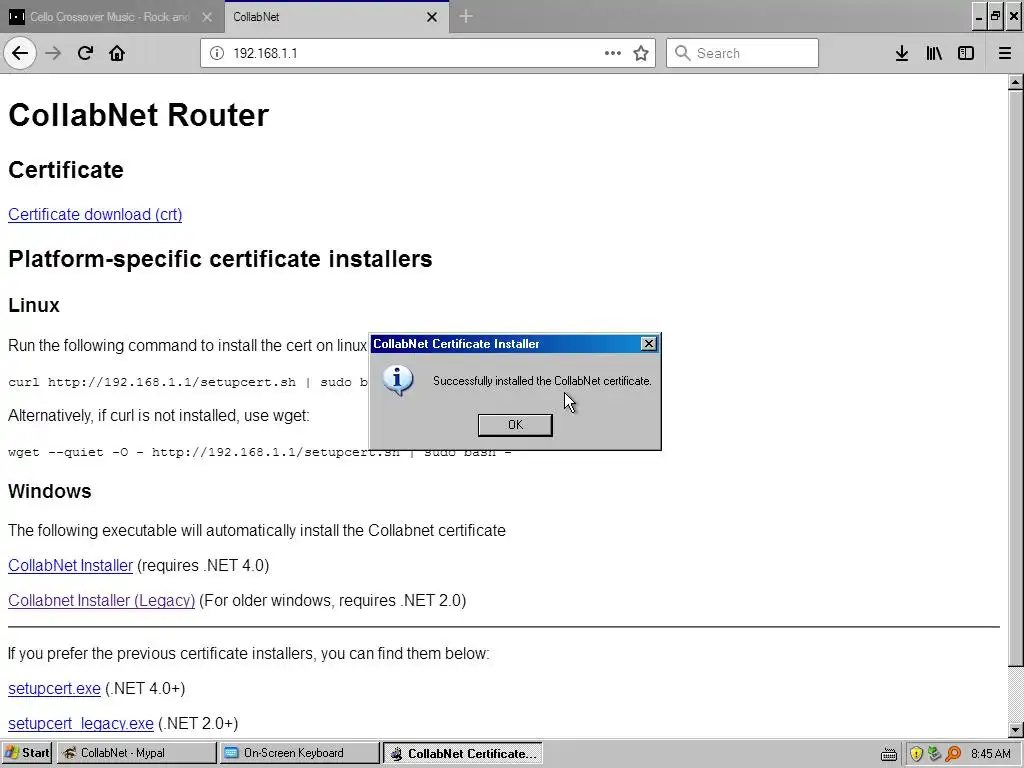Click the curl setupcert.sh command text

tap(188, 382)
